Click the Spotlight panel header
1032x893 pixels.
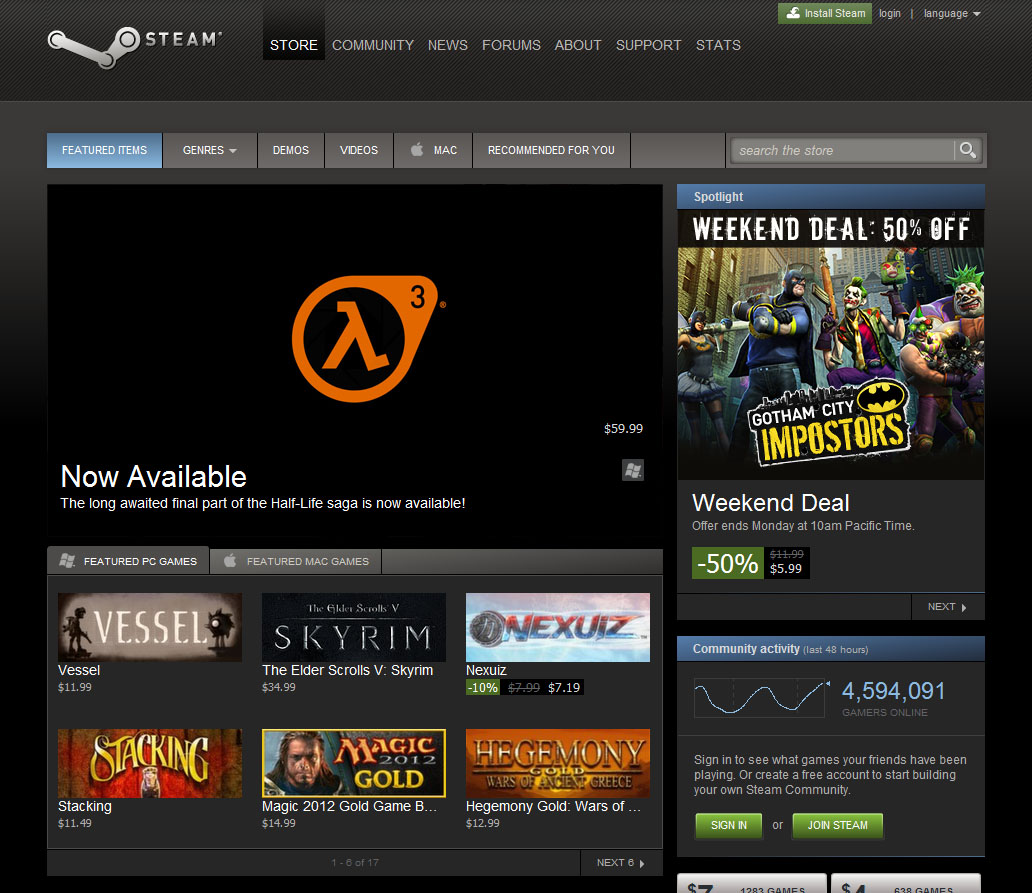[831, 197]
